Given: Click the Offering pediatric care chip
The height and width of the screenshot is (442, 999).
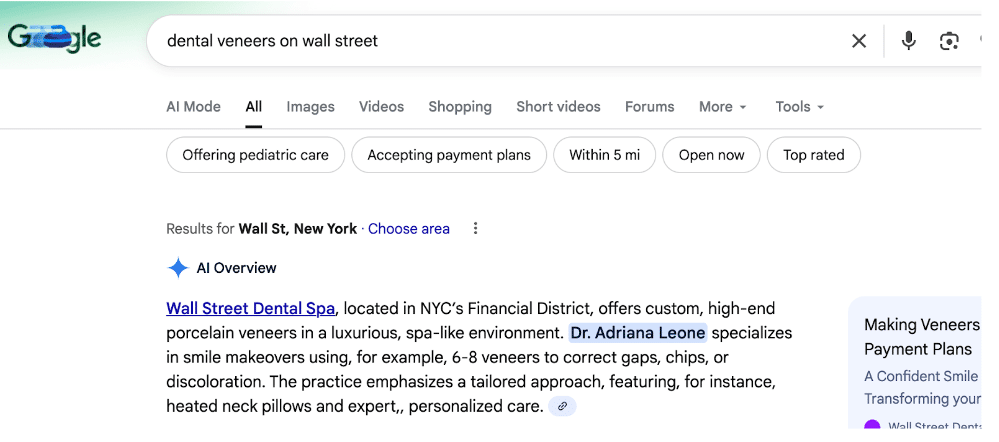Looking at the screenshot, I should click(255, 155).
